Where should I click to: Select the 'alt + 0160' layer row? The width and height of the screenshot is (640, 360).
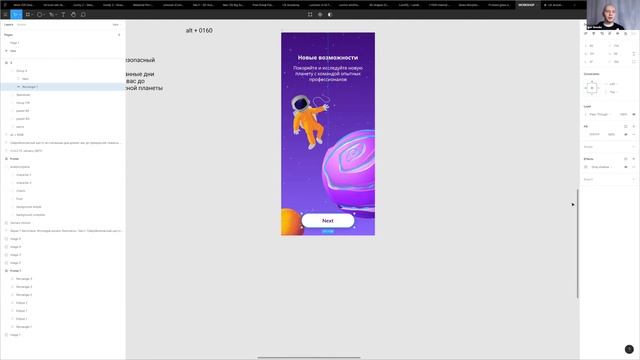point(63,135)
